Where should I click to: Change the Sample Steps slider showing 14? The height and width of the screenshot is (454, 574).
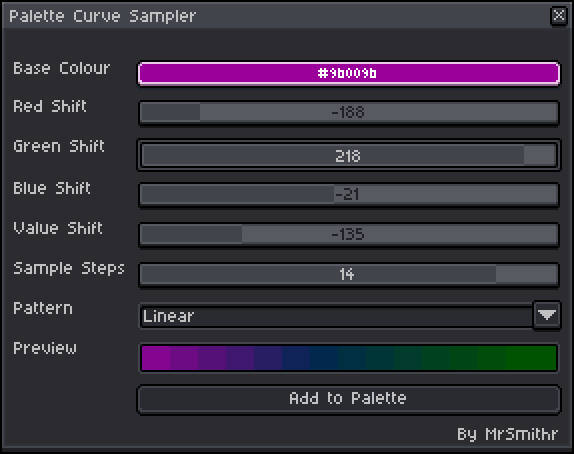348,274
